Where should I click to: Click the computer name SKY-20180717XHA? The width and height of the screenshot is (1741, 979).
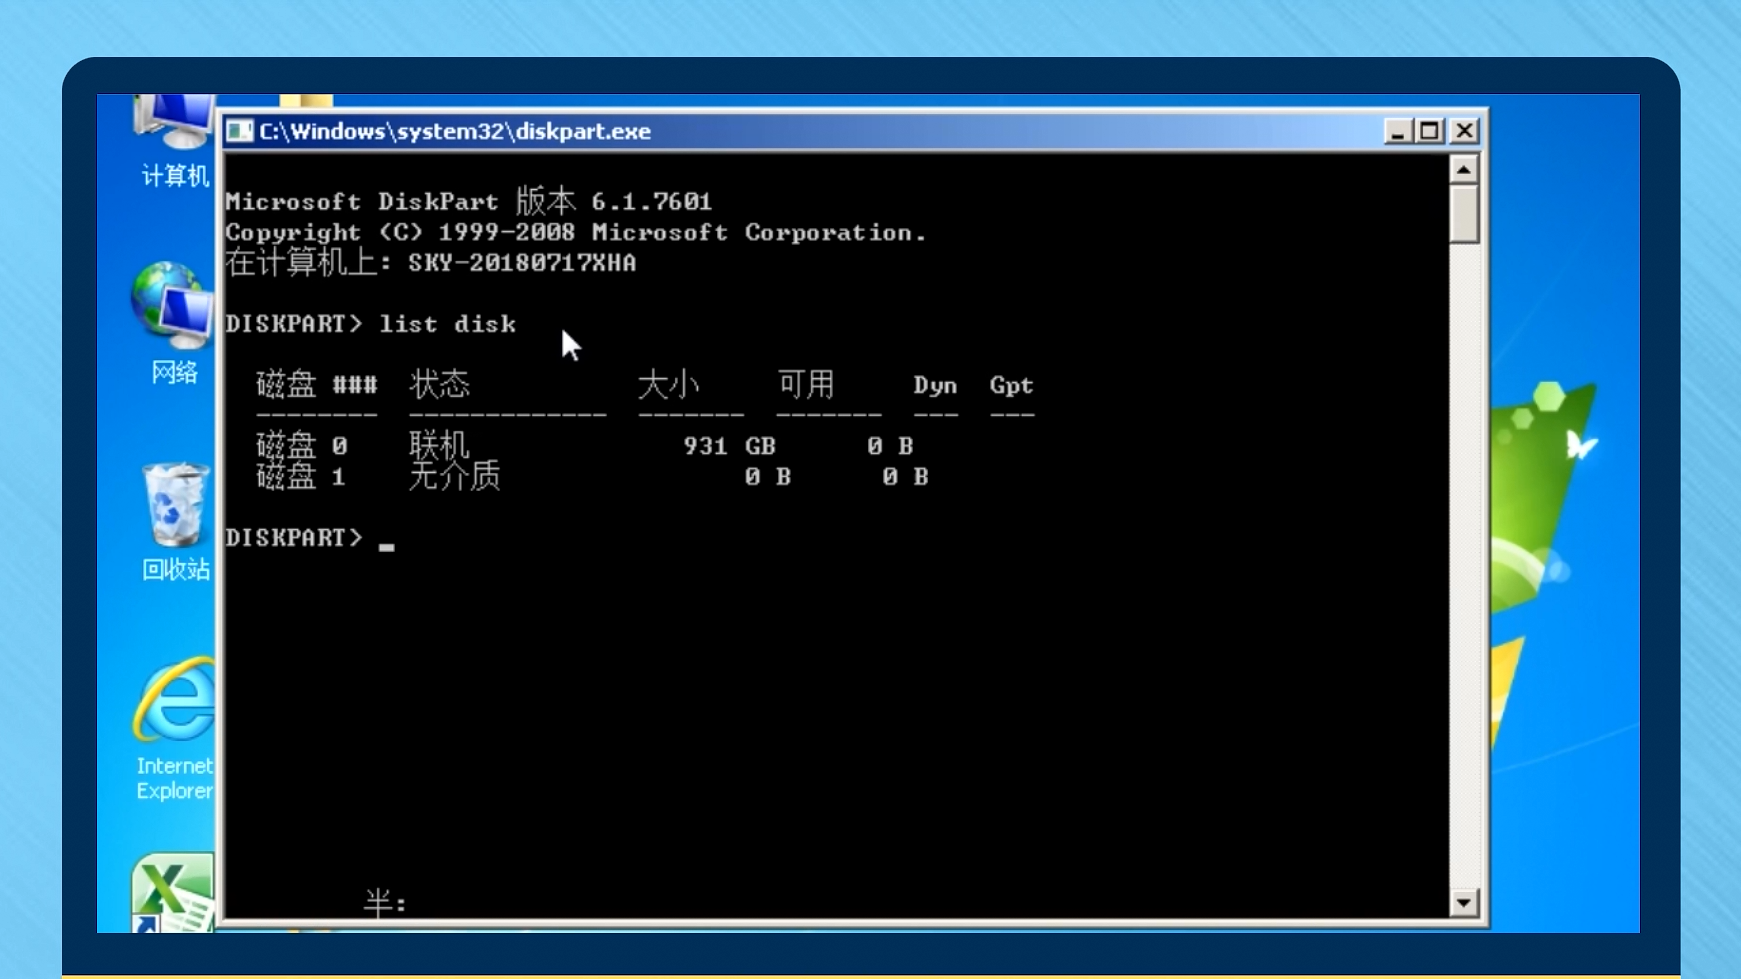pos(522,263)
